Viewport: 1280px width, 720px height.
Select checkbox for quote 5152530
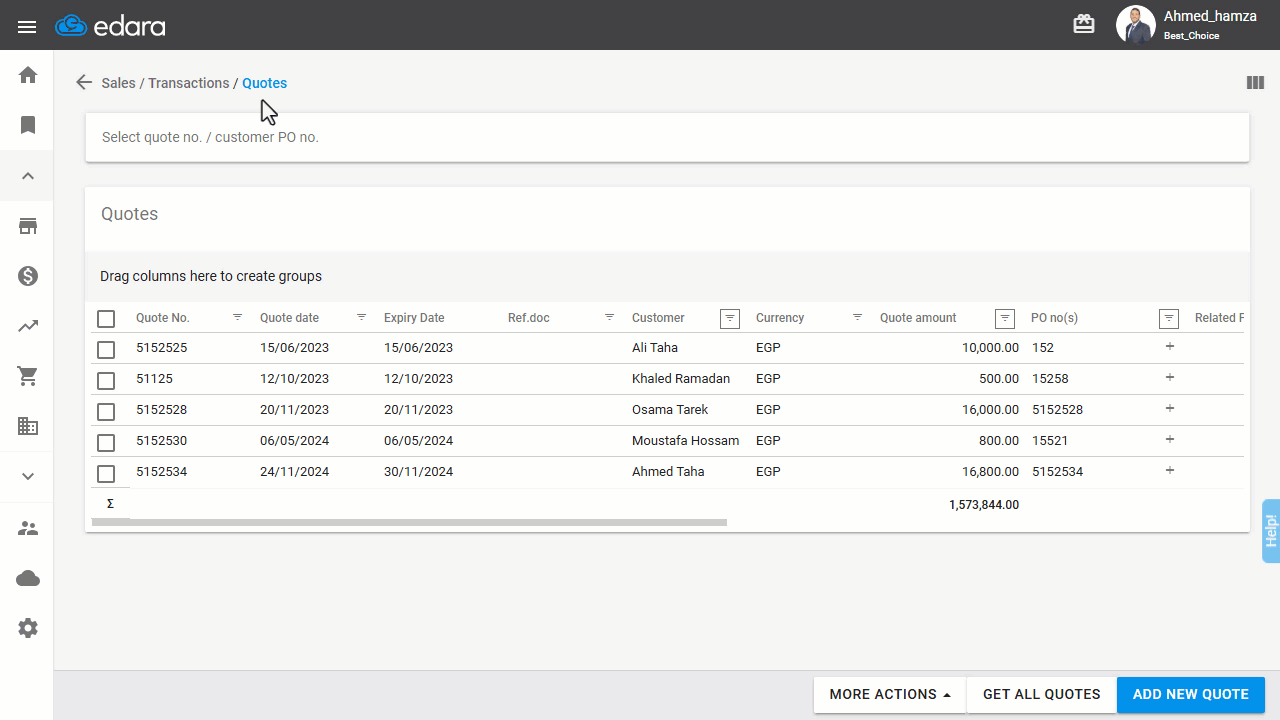[x=106, y=442]
